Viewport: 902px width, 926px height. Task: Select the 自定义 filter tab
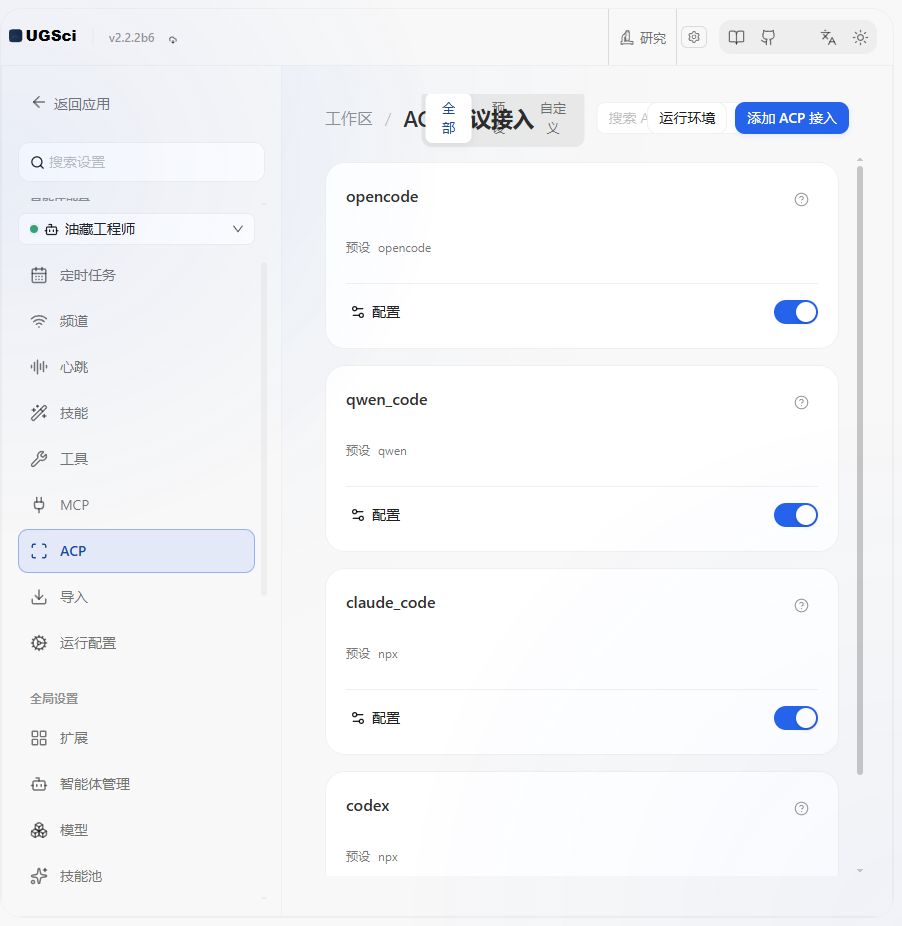tap(553, 118)
